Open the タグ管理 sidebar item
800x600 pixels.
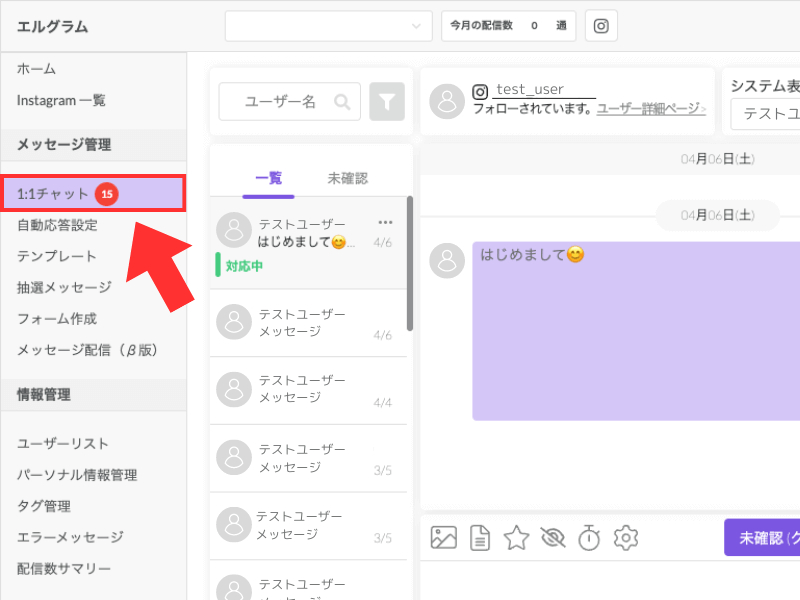[x=44, y=506]
